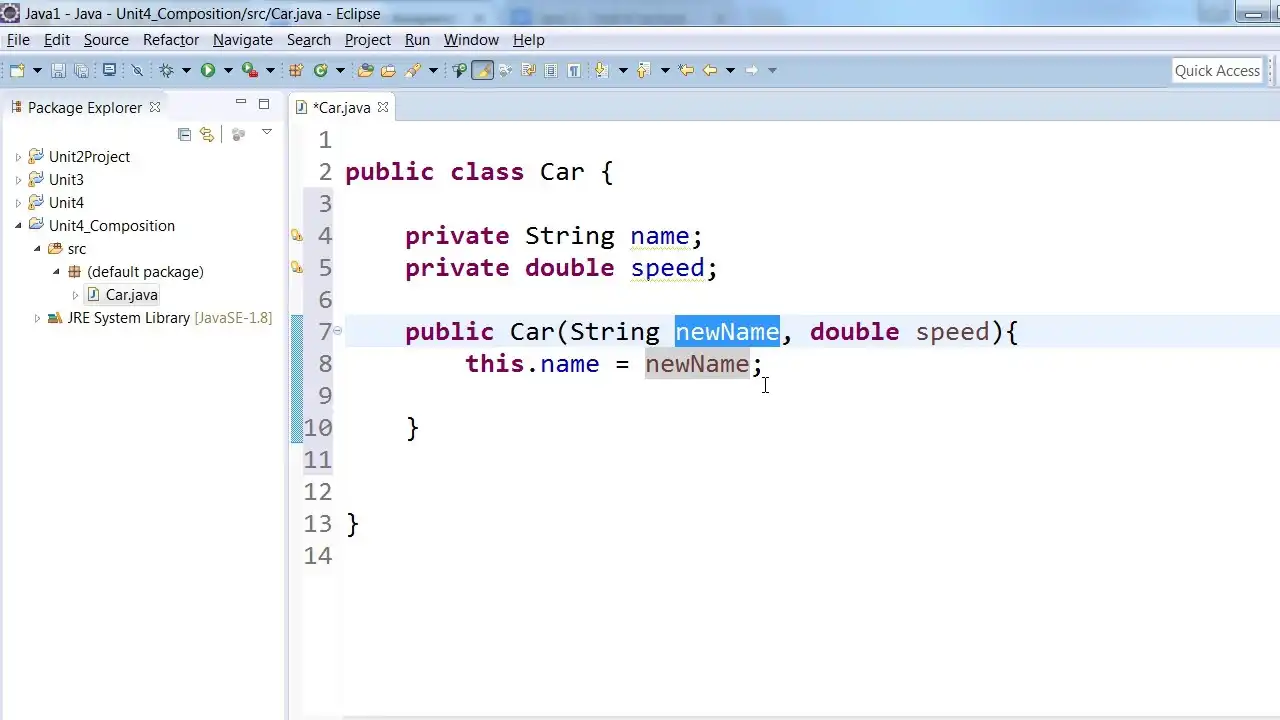This screenshot has width=1280, height=720.
Task: Start debugging with the Debug icon
Action: tap(166, 70)
